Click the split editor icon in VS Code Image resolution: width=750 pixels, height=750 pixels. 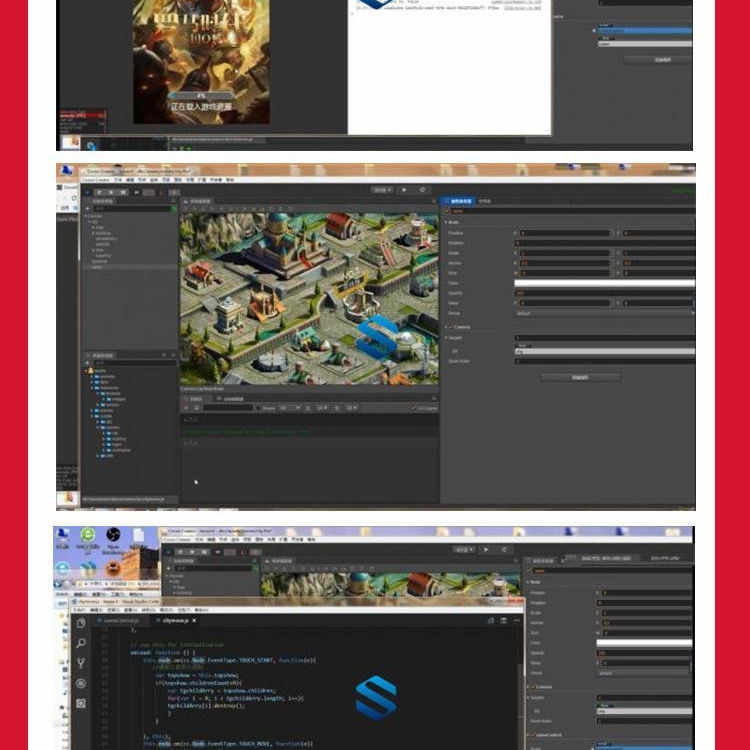[x=491, y=620]
